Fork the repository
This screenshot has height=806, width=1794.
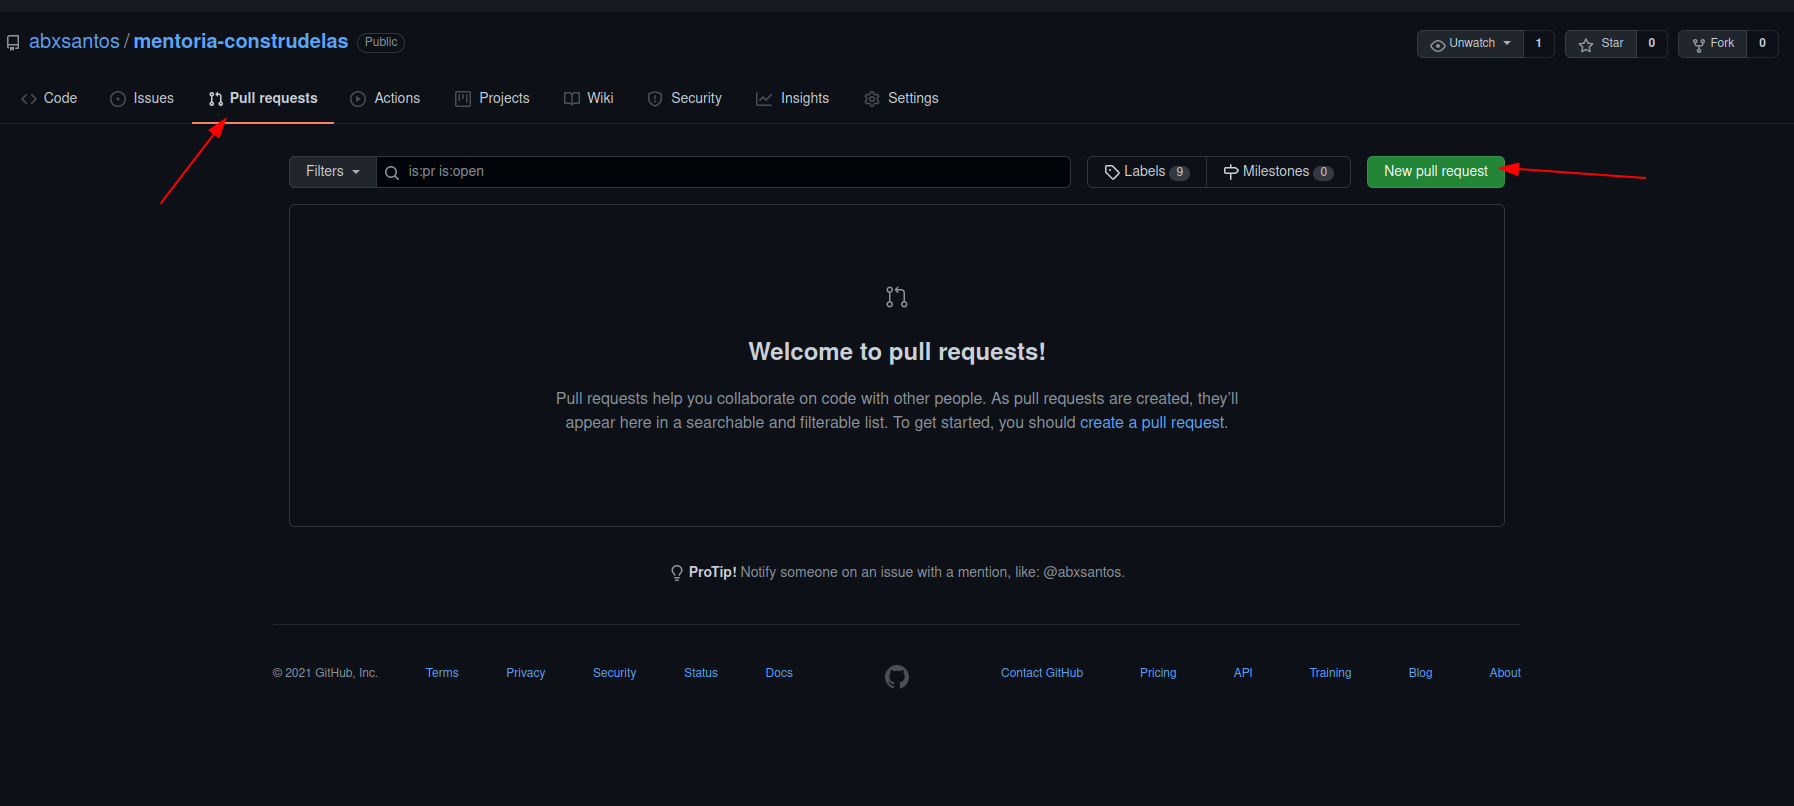[x=1713, y=43]
